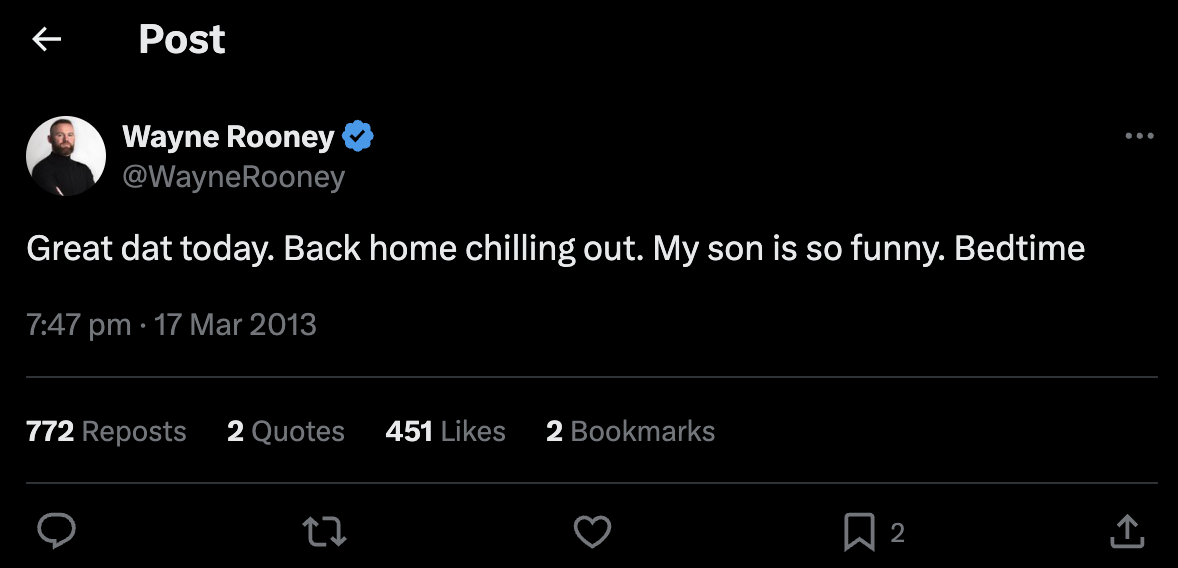The height and width of the screenshot is (568, 1178).
Task: Open the 2 Quotes list
Action: (x=286, y=431)
